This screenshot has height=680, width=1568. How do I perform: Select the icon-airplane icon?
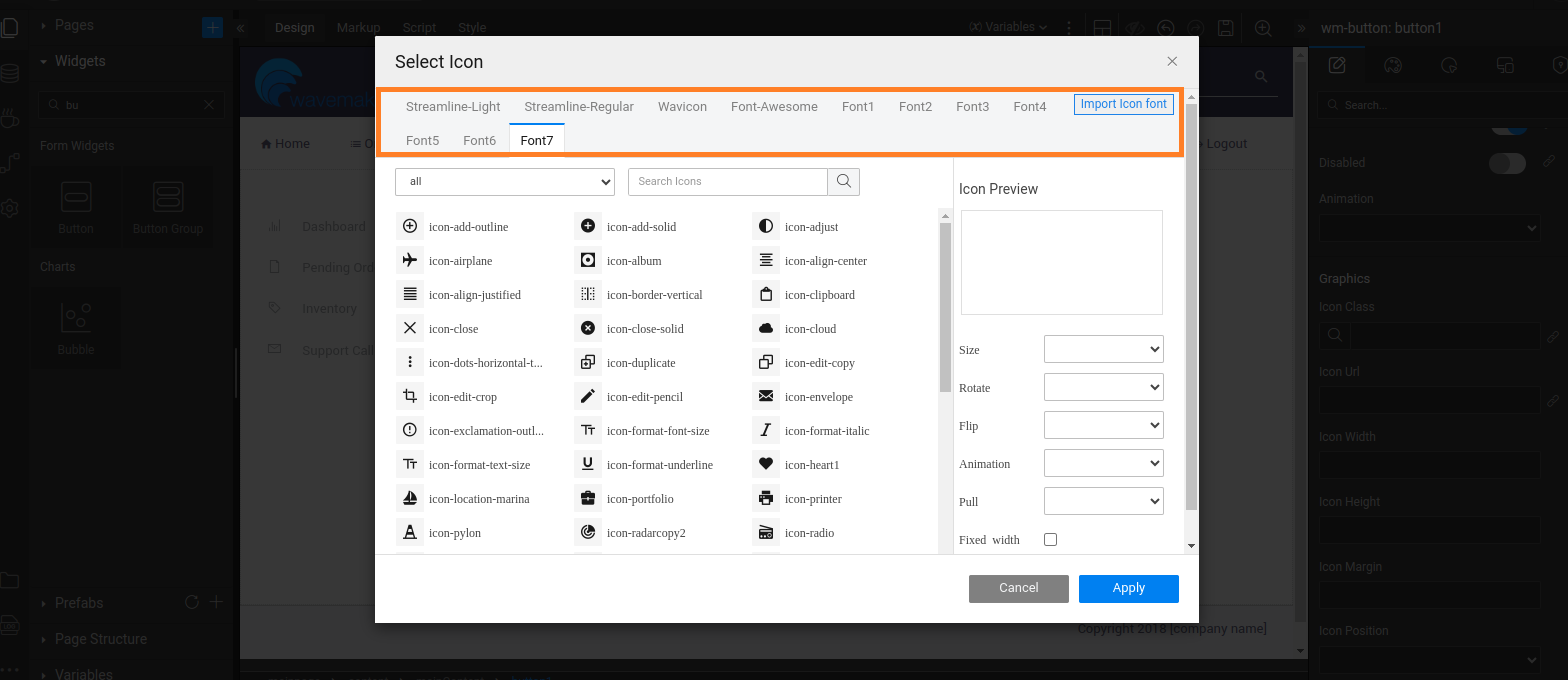pos(410,261)
